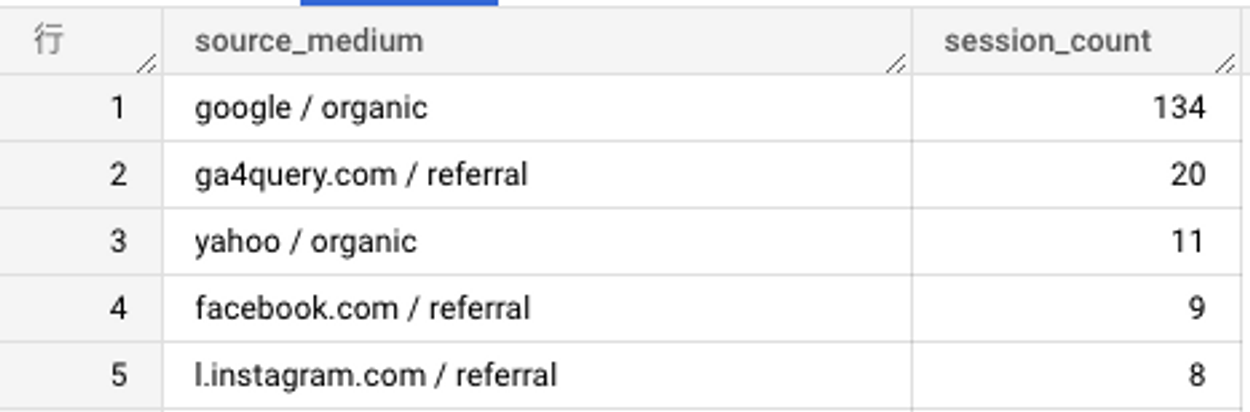This screenshot has height=412, width=1250.
Task: Click row number 3
Action: 118,241
